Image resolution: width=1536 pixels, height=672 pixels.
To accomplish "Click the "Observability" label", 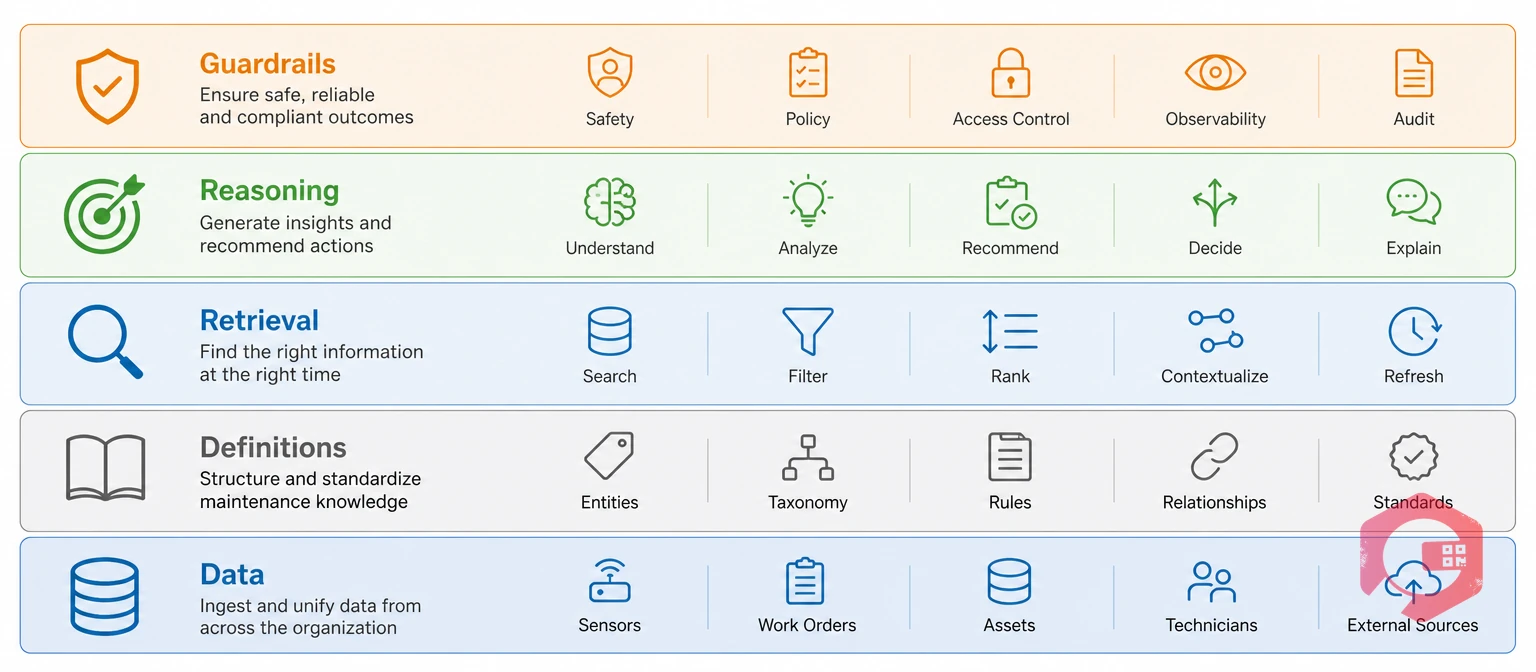I will [1215, 119].
